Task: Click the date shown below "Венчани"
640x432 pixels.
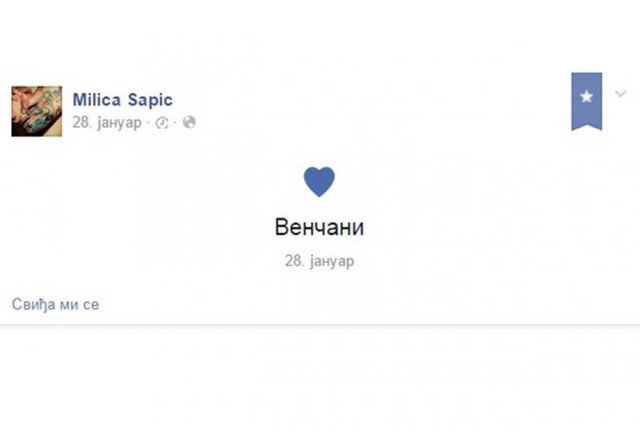Action: 319,260
